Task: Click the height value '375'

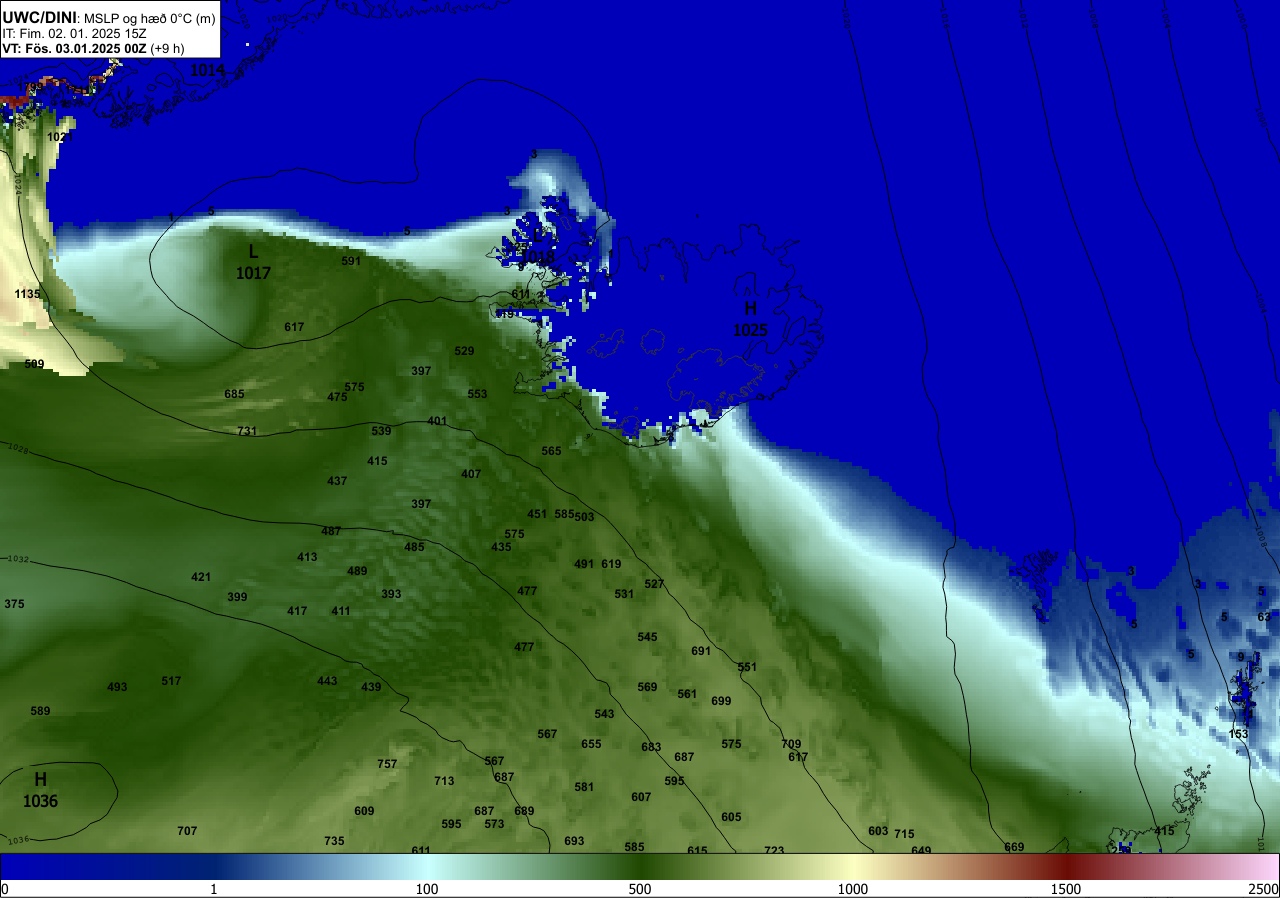Action: pos(14,604)
